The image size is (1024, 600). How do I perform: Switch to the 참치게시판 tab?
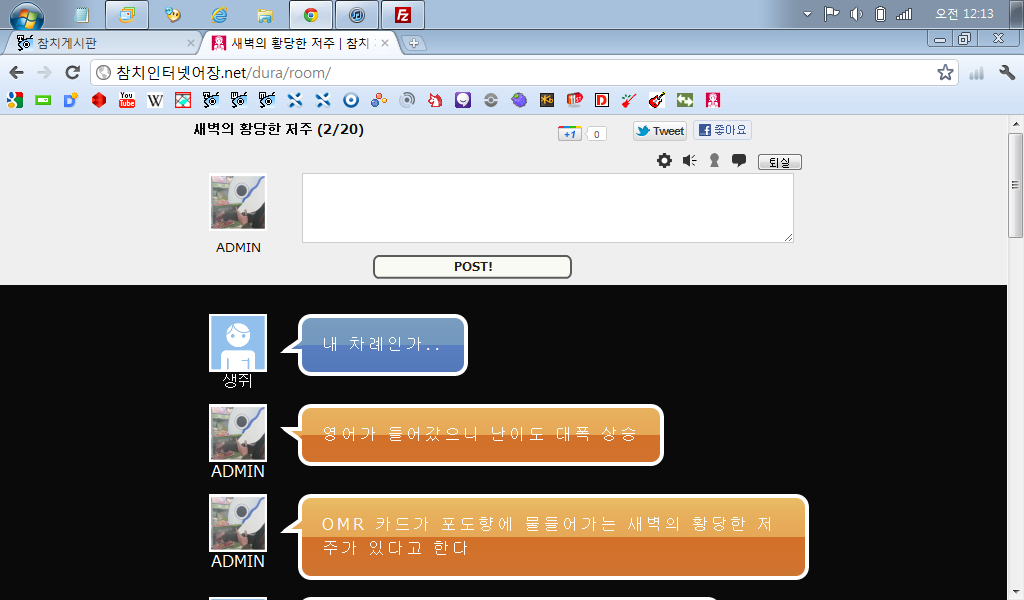(x=100, y=43)
